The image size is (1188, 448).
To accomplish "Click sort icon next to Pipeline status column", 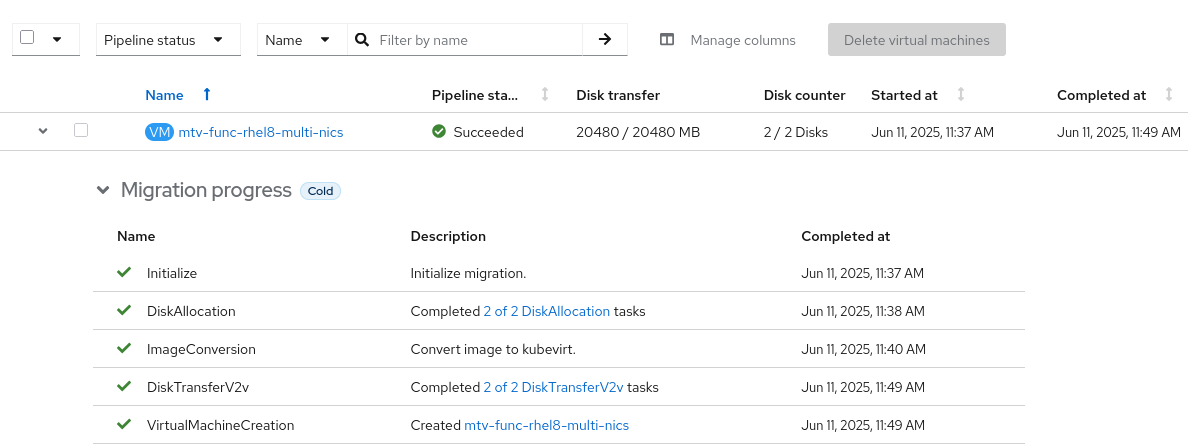I will click(545, 95).
